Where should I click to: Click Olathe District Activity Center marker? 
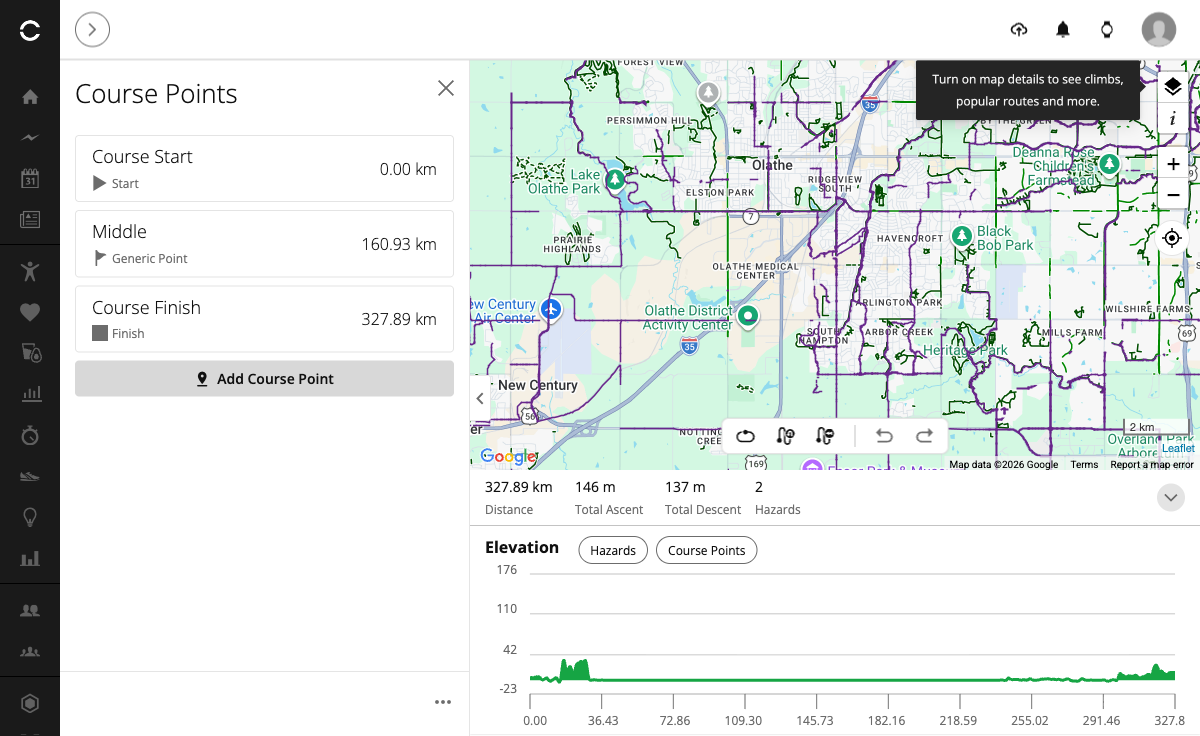coord(748,318)
